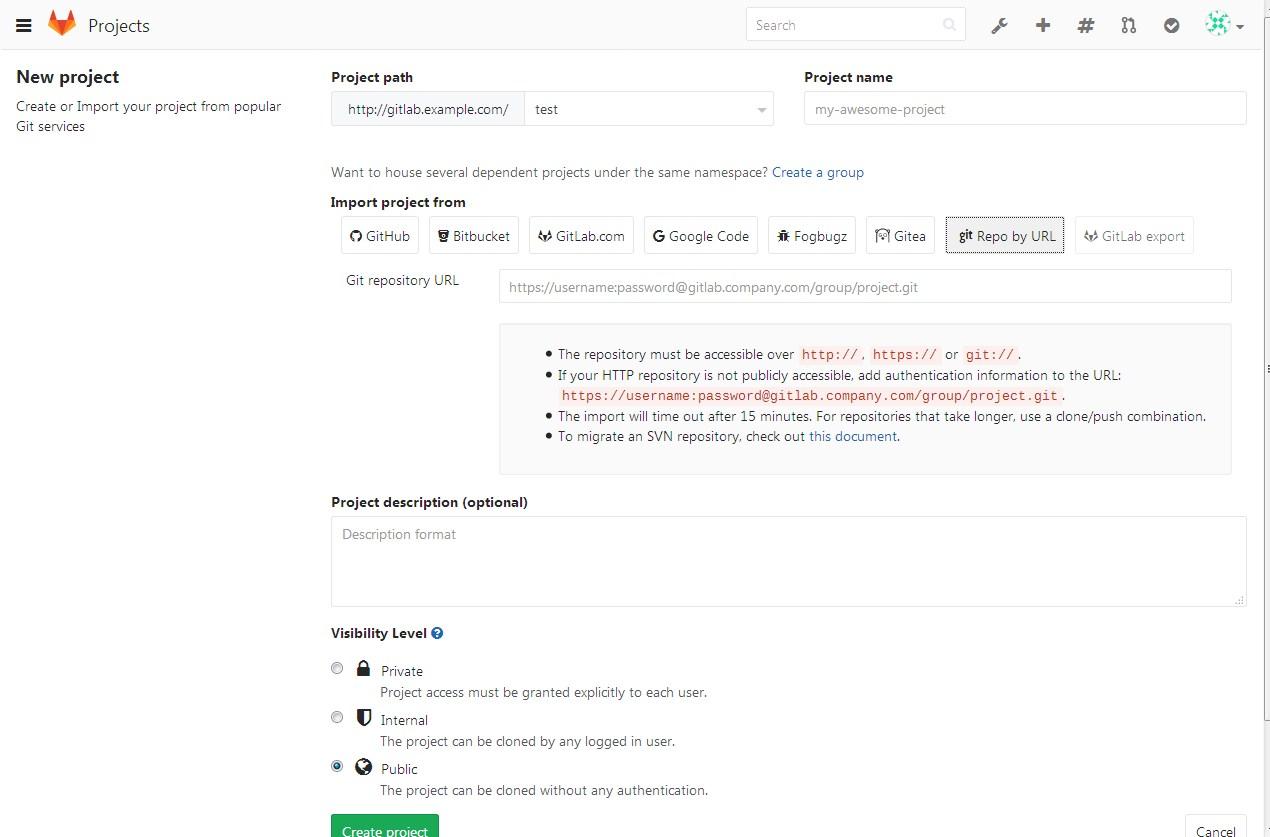
Task: Click the Cancel button
Action: [1216, 826]
